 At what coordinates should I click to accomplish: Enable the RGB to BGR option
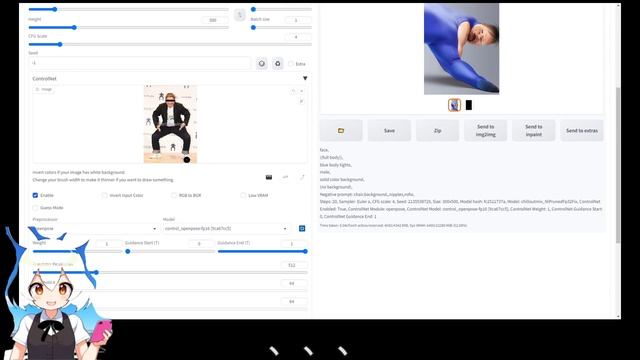174,195
